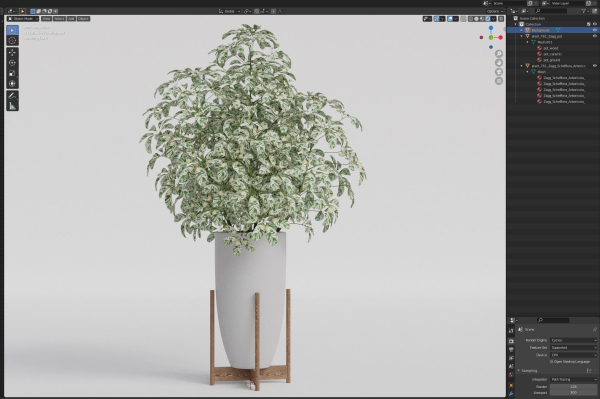The height and width of the screenshot is (399, 600).
Task: Open the viewport Object menu
Action: click(x=83, y=19)
